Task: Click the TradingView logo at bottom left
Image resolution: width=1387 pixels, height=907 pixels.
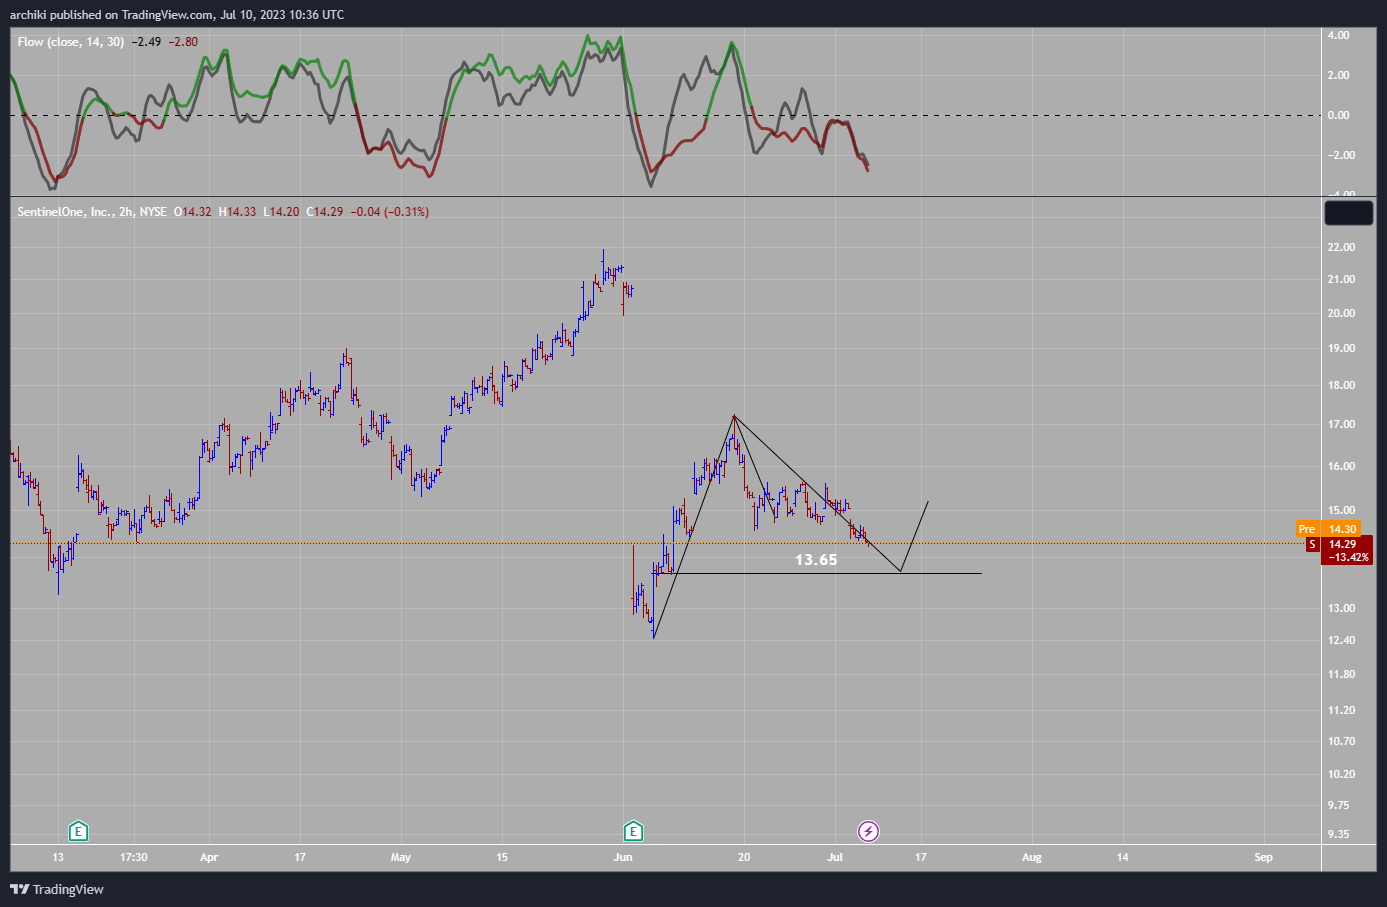Action: 57,889
